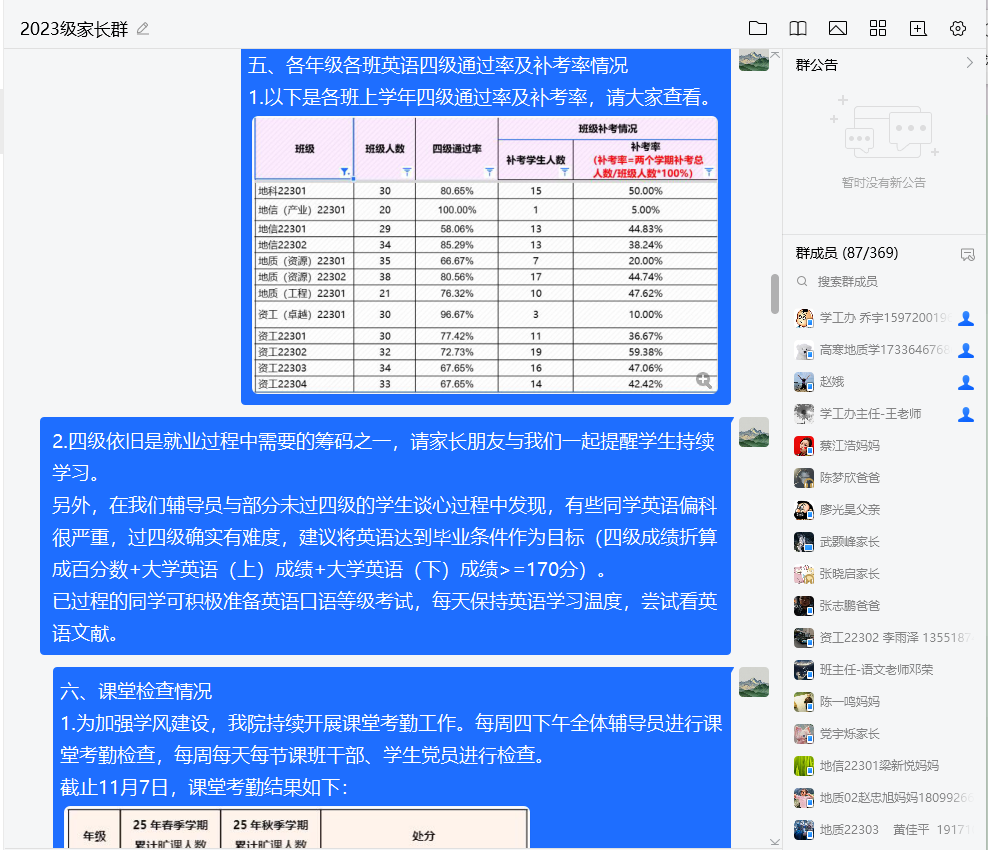
Task: Open the group apps grid icon
Action: 878,28
